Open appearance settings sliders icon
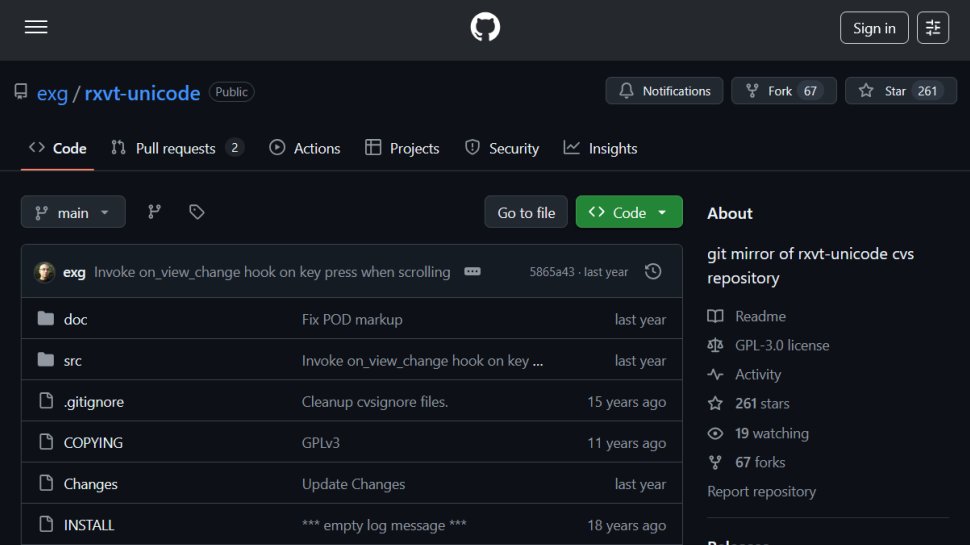 click(933, 28)
